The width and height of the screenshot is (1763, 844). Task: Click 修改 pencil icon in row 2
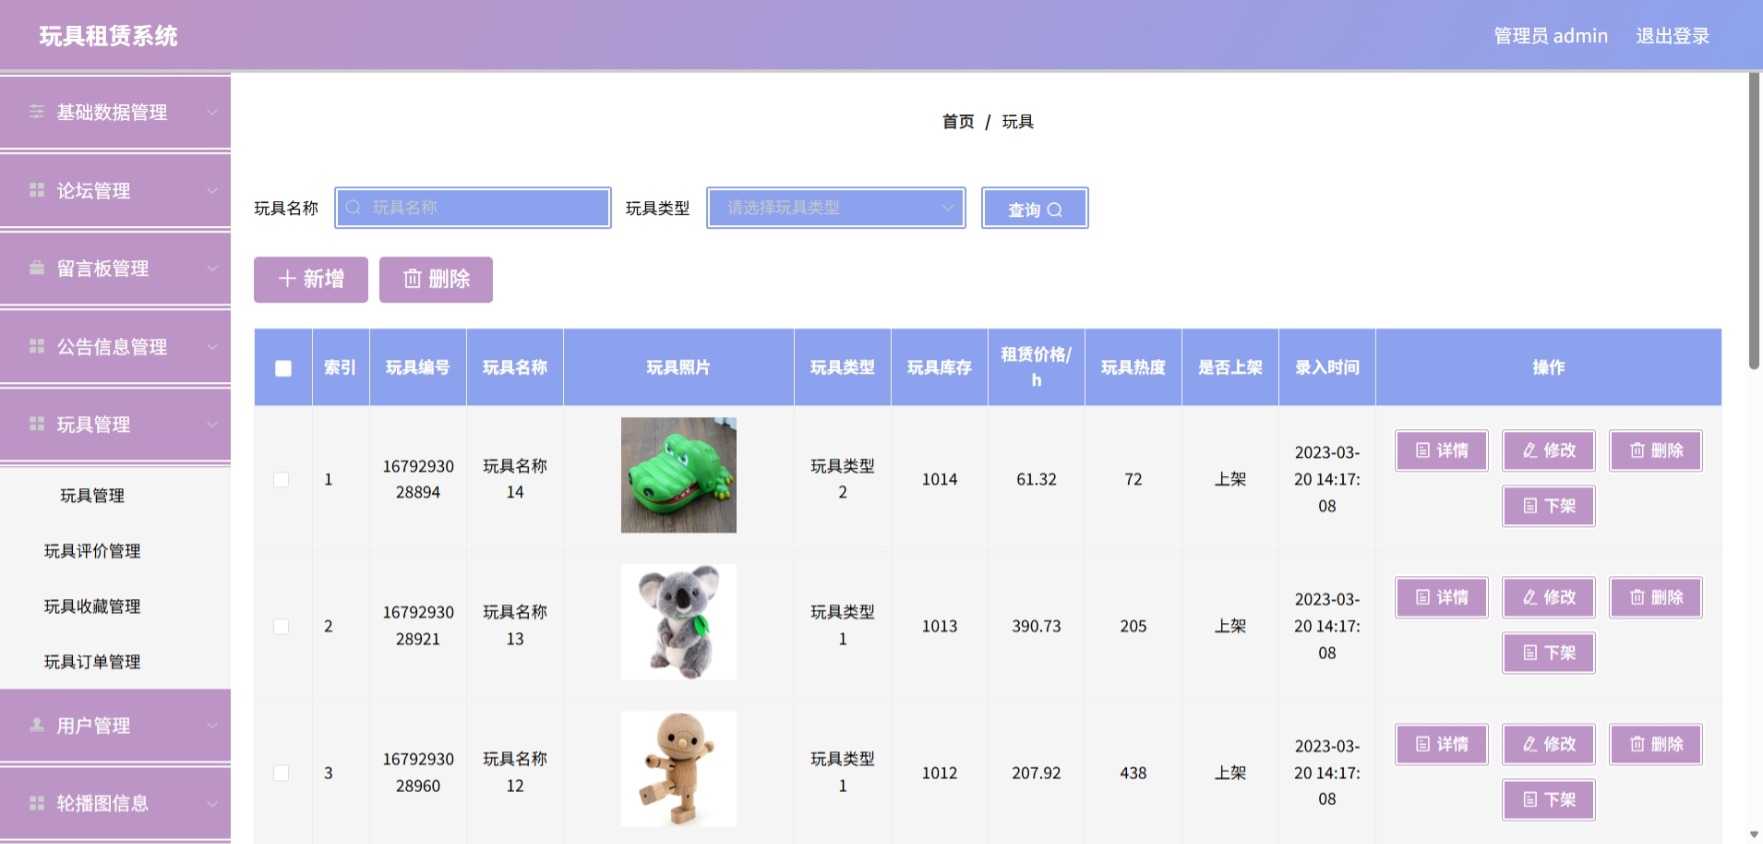[x=1530, y=597]
